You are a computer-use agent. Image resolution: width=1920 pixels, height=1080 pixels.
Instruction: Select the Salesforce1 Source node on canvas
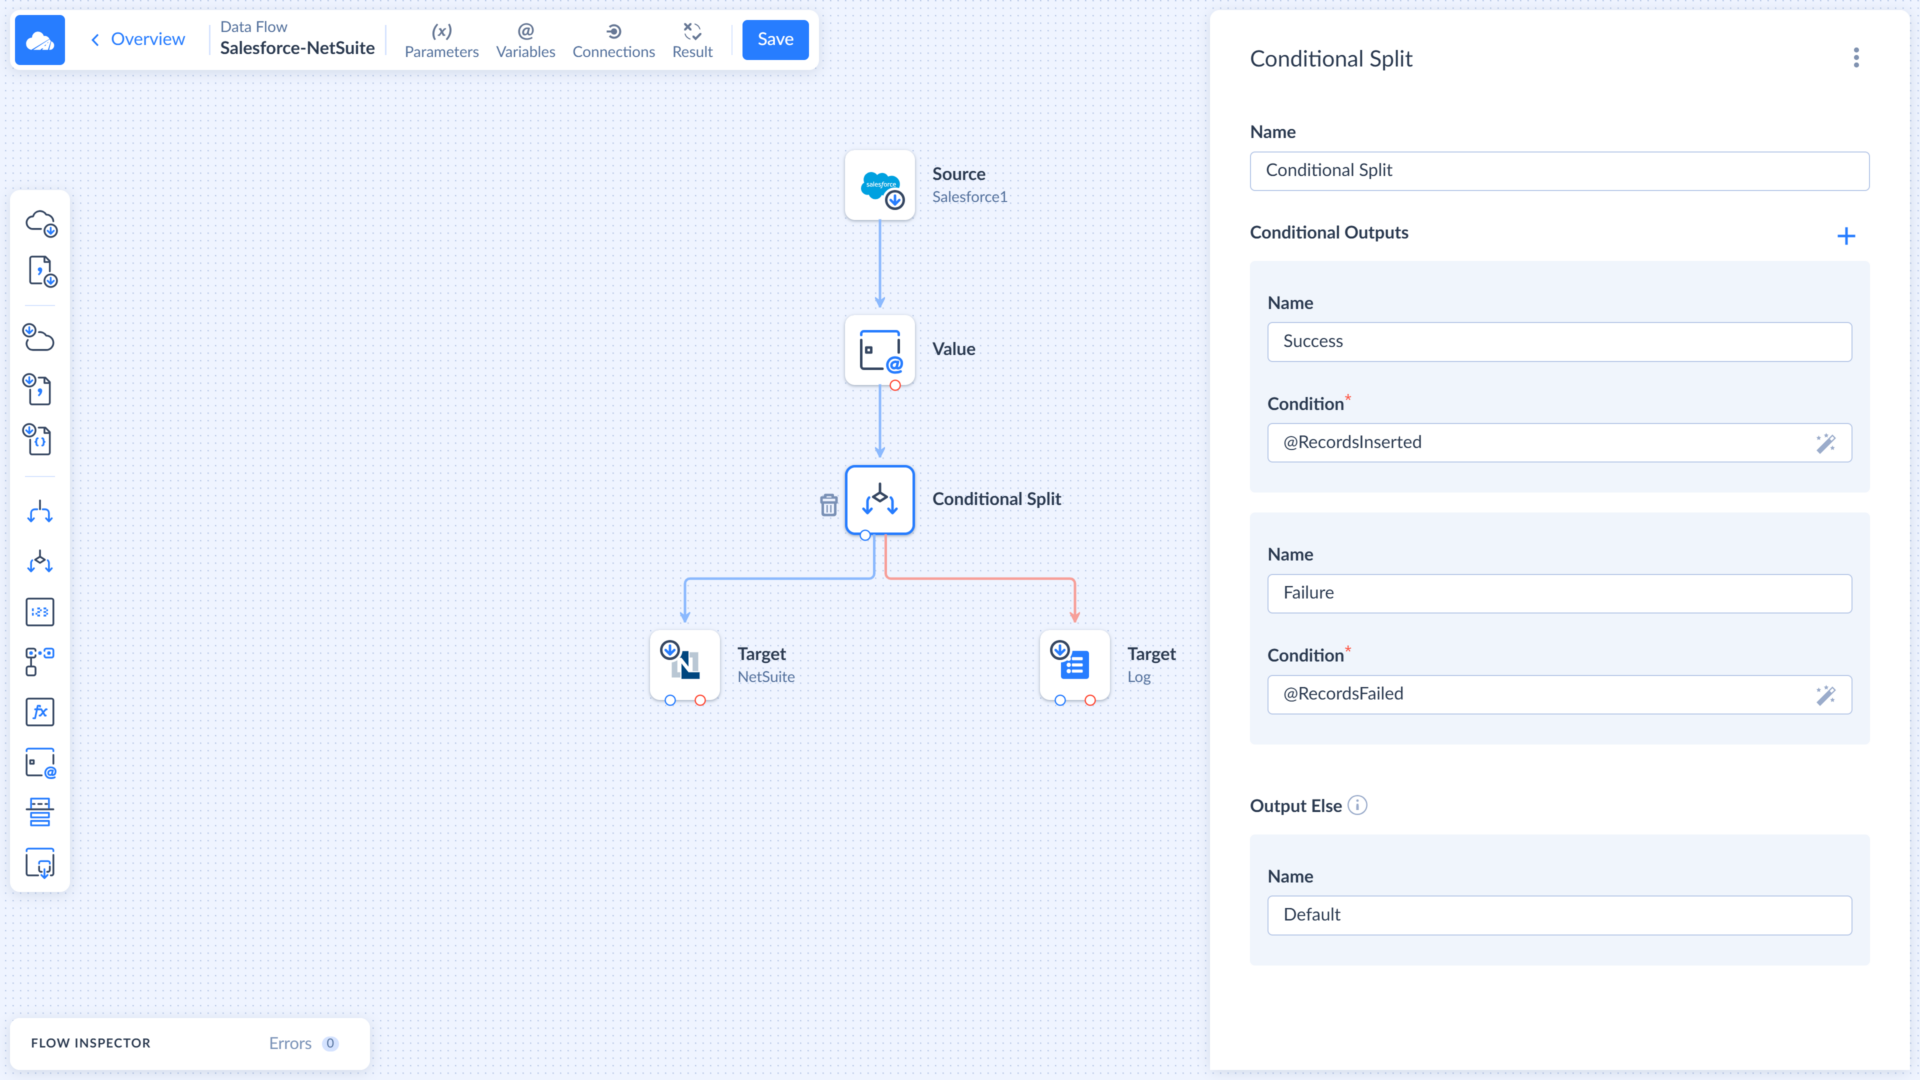pyautogui.click(x=880, y=185)
